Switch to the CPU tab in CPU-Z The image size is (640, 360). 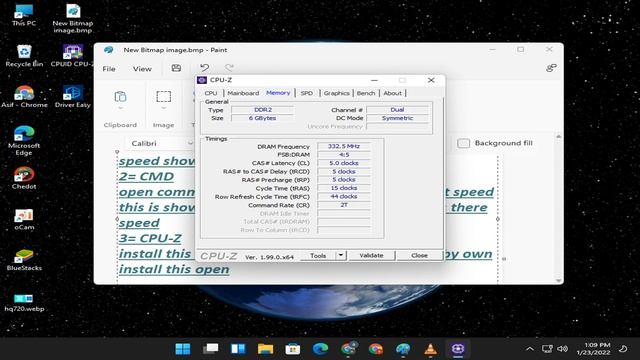tap(211, 93)
